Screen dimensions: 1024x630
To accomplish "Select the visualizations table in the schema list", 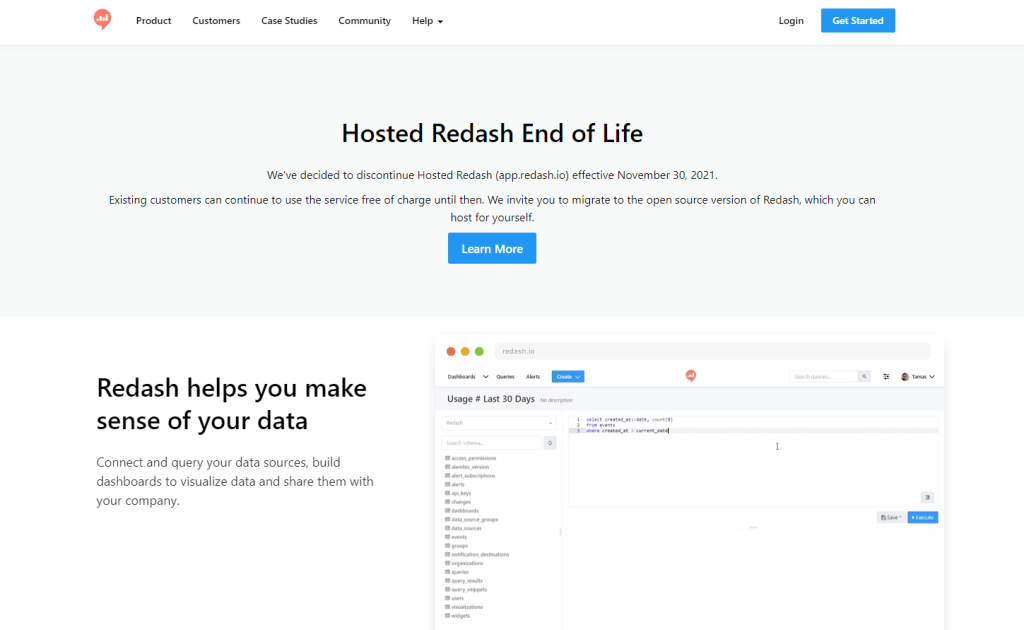I will tap(467, 607).
